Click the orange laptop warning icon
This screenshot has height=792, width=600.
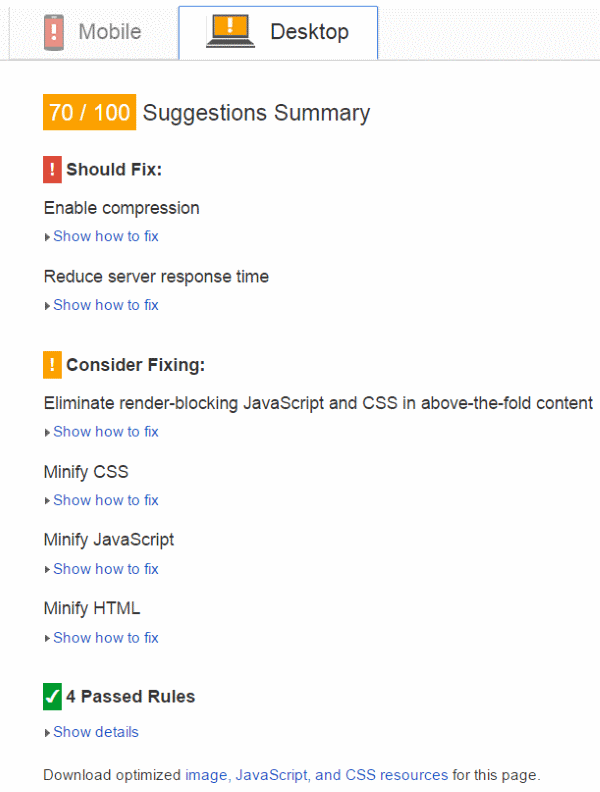point(230,31)
